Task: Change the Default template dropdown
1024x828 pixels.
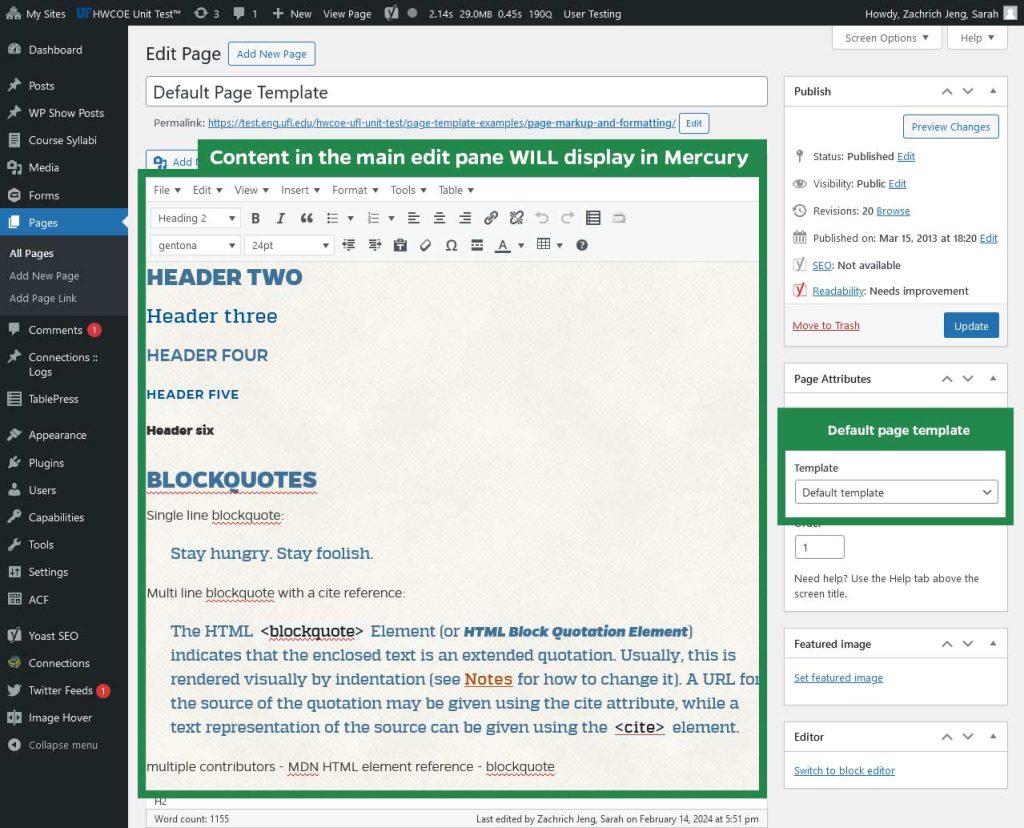Action: click(x=895, y=492)
